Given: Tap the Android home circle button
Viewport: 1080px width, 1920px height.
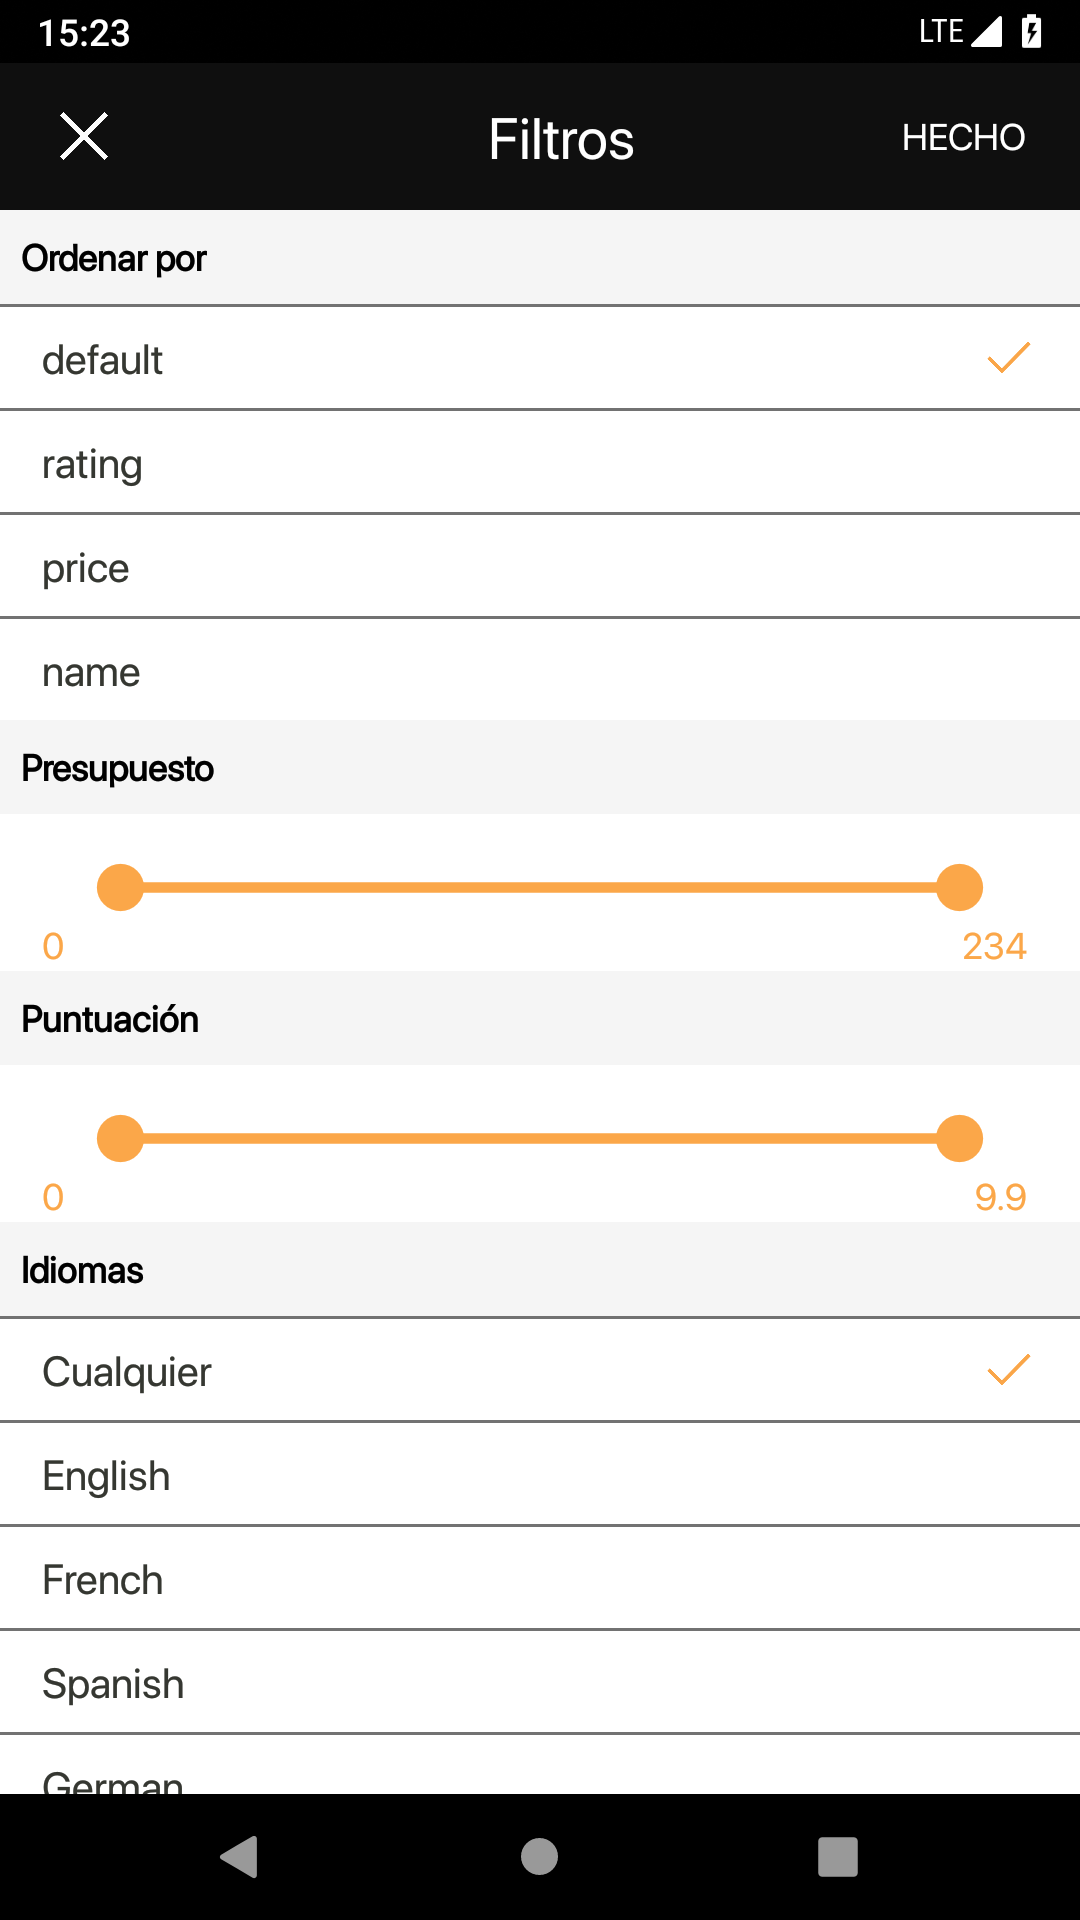Looking at the screenshot, I should (x=539, y=1857).
